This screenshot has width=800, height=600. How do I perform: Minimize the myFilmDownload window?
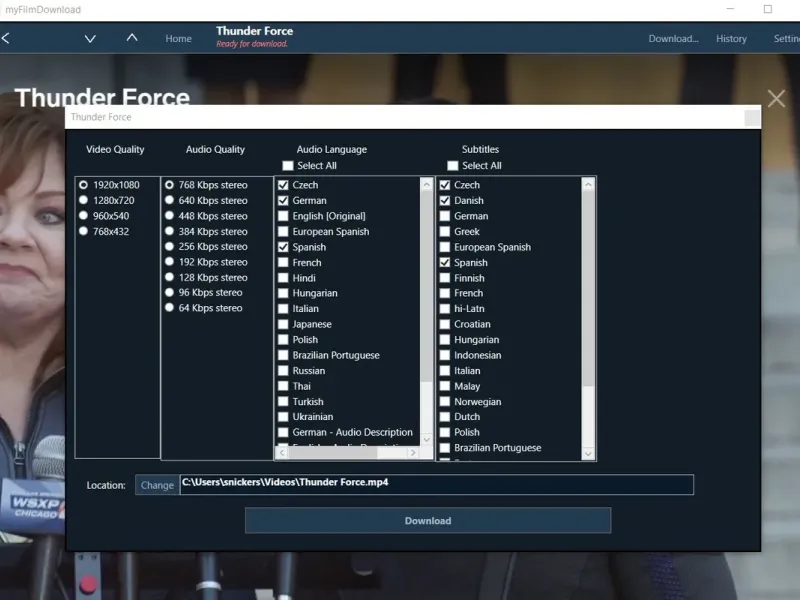coord(731,9)
